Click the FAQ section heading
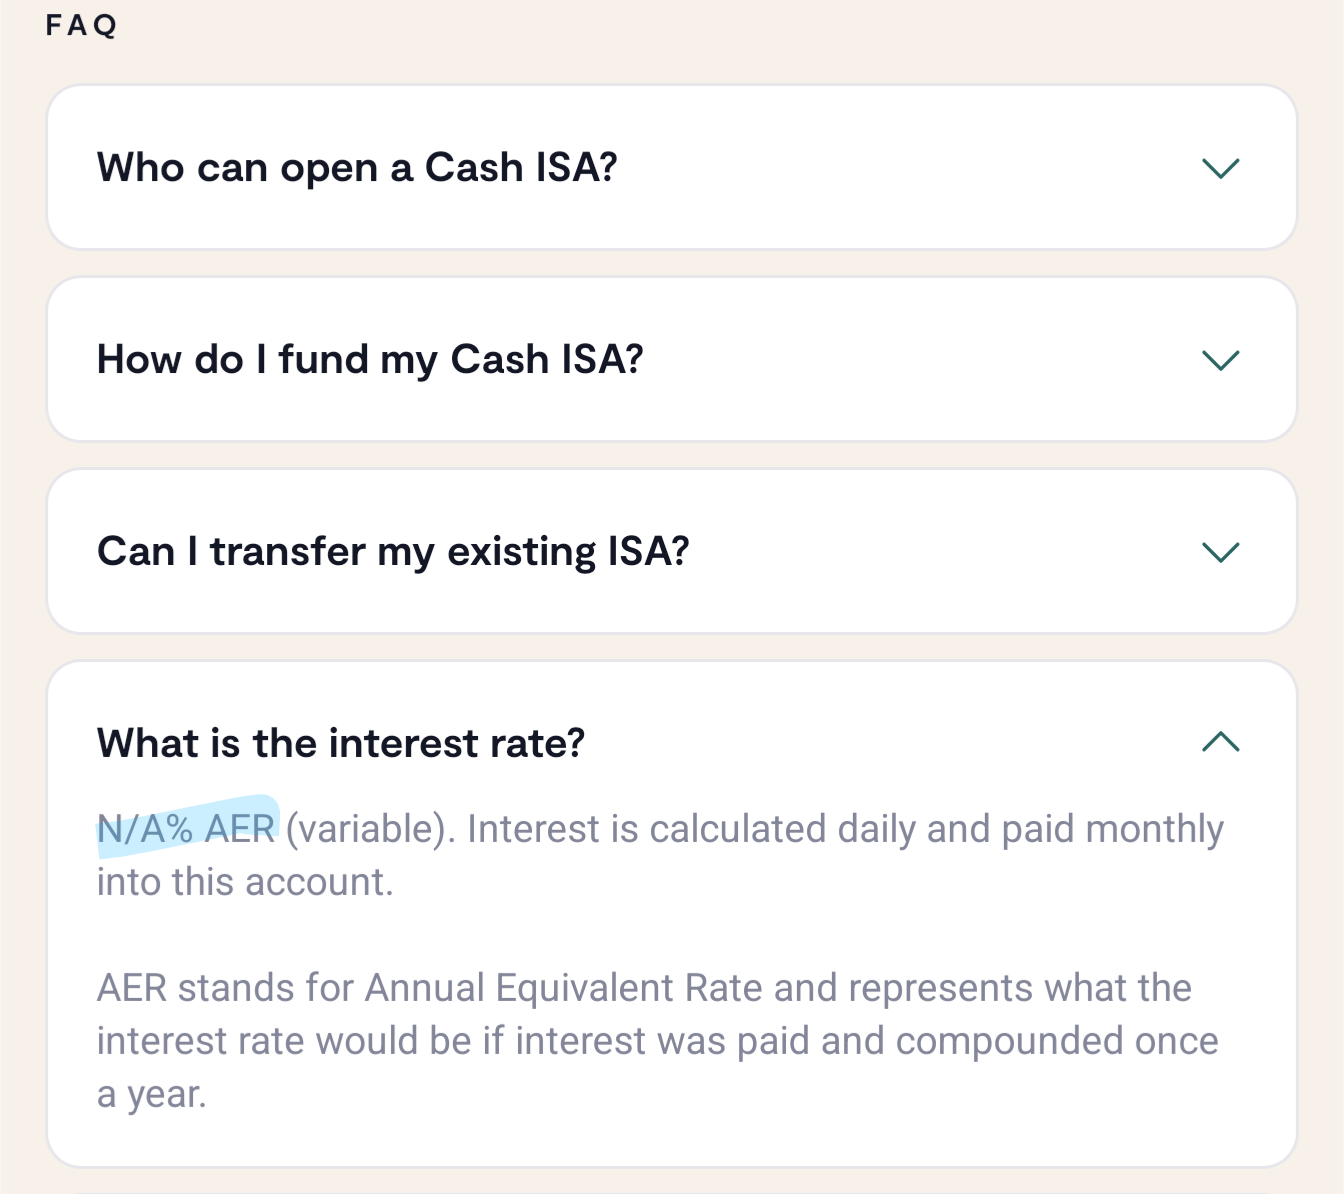This screenshot has height=1194, width=1344. coord(81,25)
